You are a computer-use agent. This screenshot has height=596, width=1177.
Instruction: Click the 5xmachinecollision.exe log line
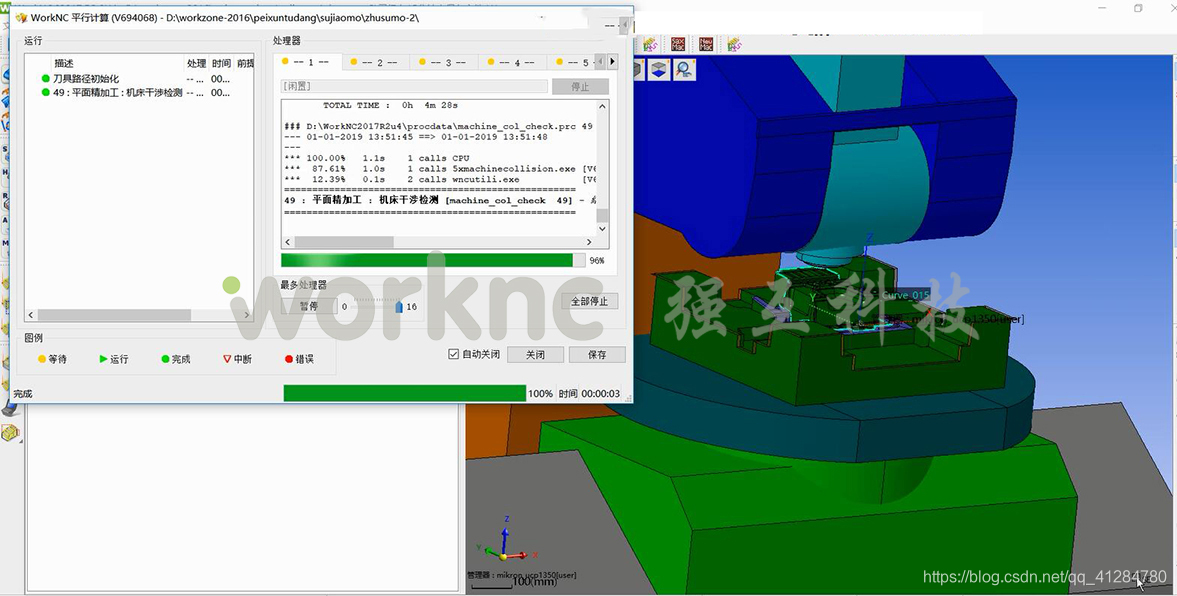click(440, 169)
